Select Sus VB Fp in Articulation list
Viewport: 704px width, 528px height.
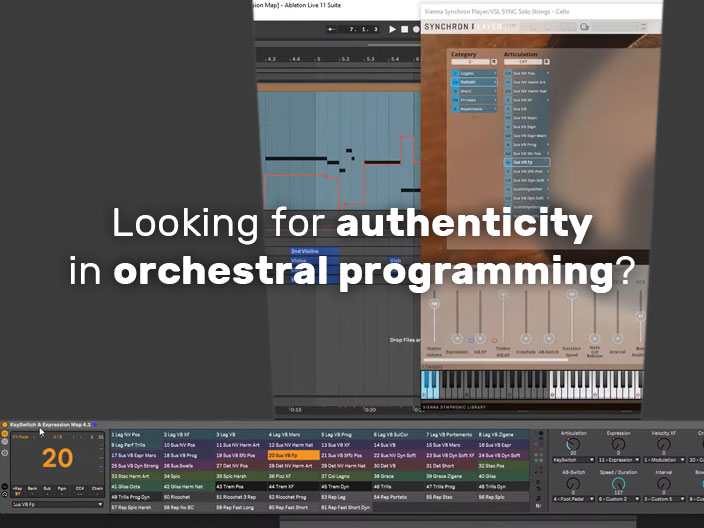tap(527, 162)
